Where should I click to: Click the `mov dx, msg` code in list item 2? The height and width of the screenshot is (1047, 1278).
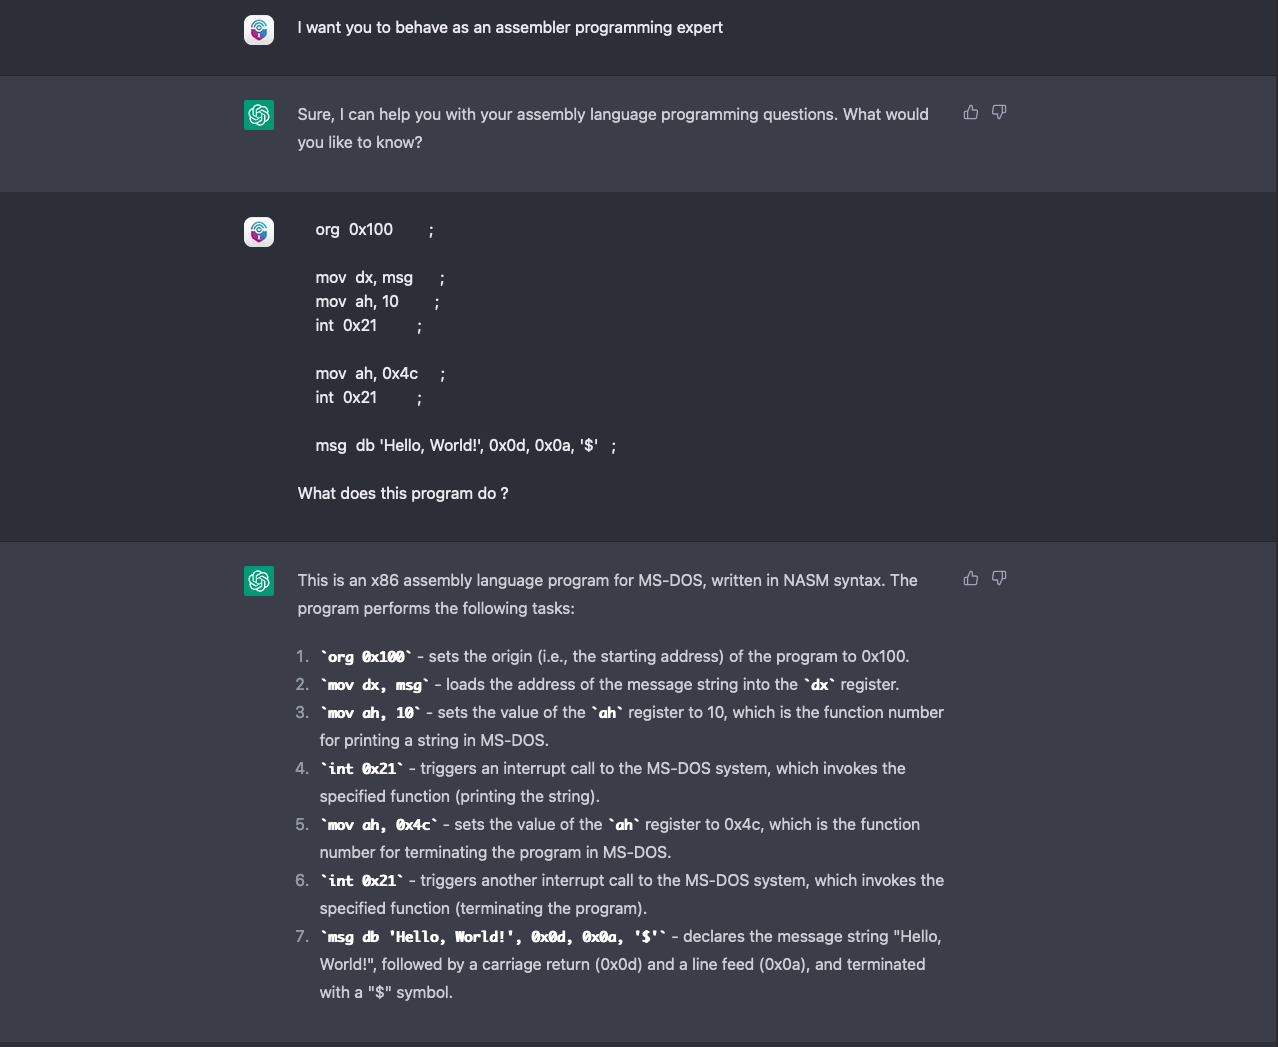coord(375,685)
